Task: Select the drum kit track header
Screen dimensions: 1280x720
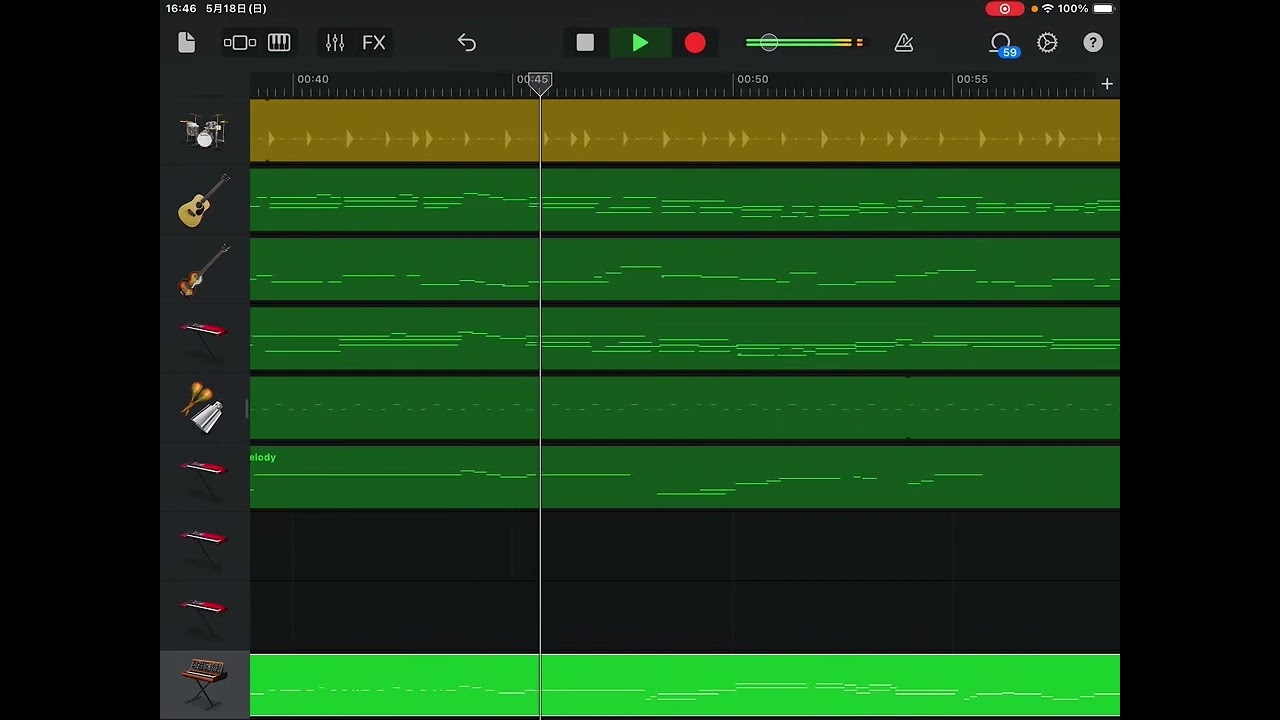Action: 205,131
